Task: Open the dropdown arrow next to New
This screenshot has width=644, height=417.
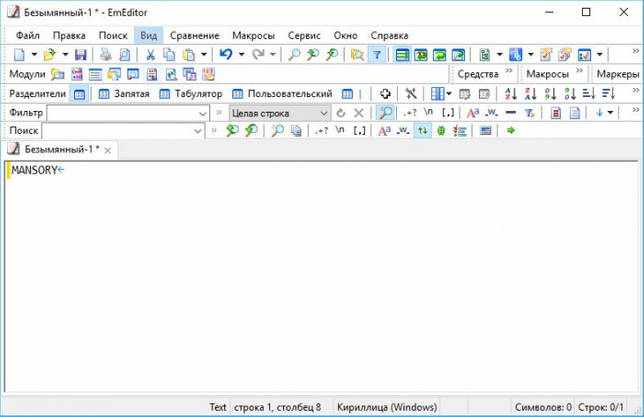Action: point(34,54)
